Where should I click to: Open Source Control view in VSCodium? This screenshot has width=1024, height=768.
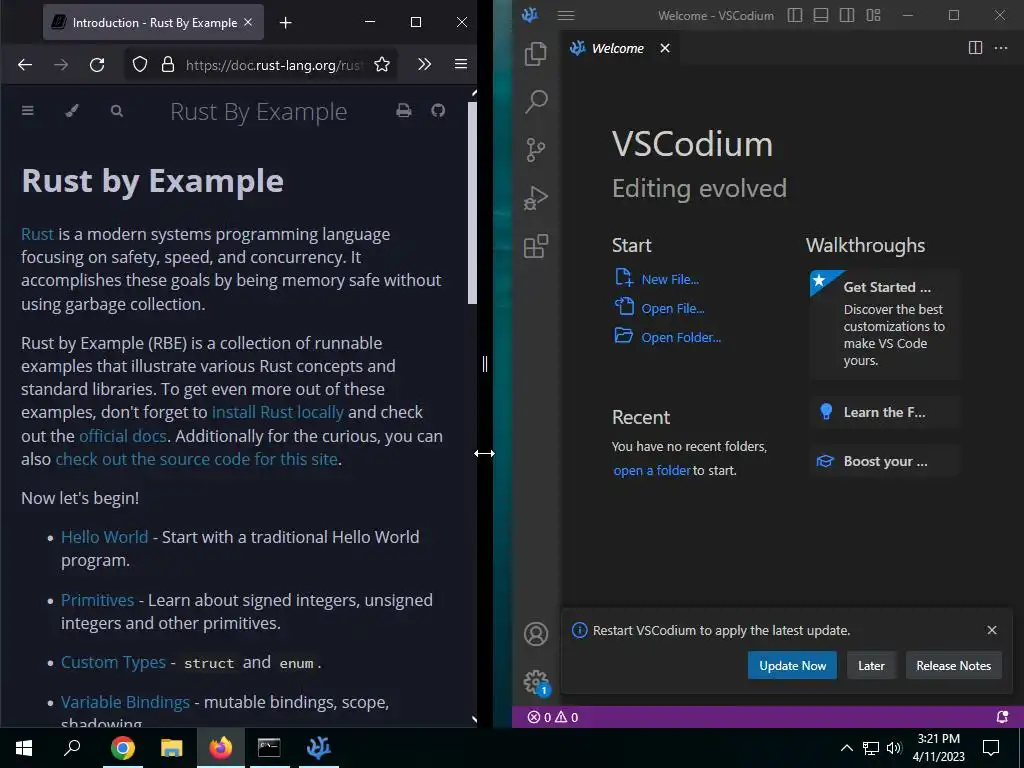pyautogui.click(x=536, y=150)
